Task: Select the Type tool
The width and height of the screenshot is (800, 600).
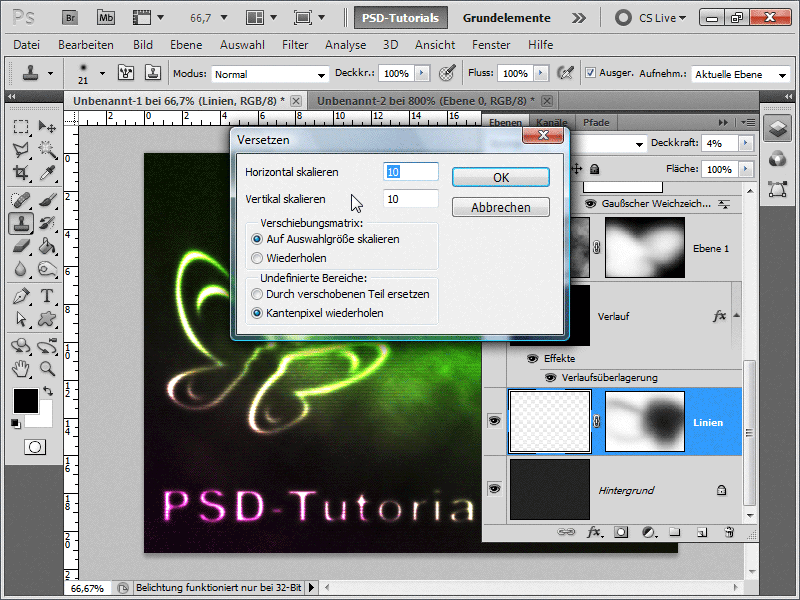Action: point(47,296)
